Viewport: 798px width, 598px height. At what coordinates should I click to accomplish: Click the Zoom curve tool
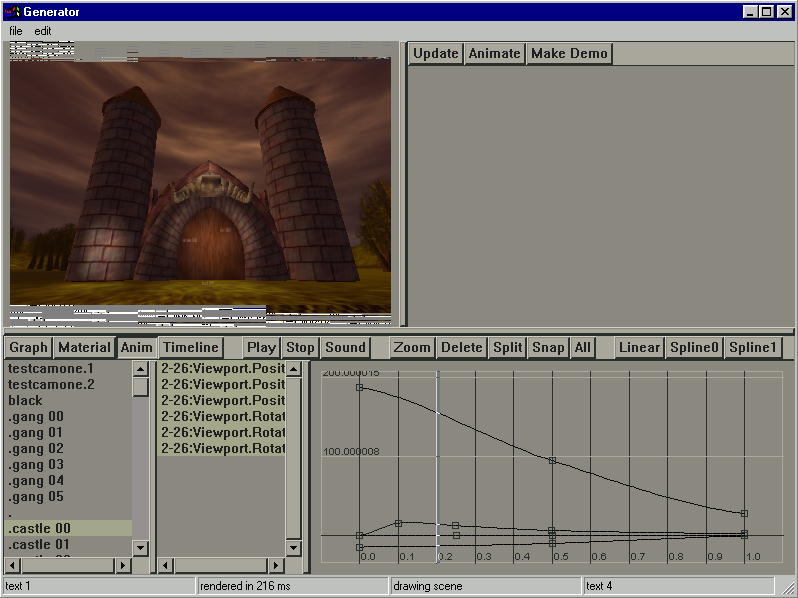pyautogui.click(x=412, y=348)
